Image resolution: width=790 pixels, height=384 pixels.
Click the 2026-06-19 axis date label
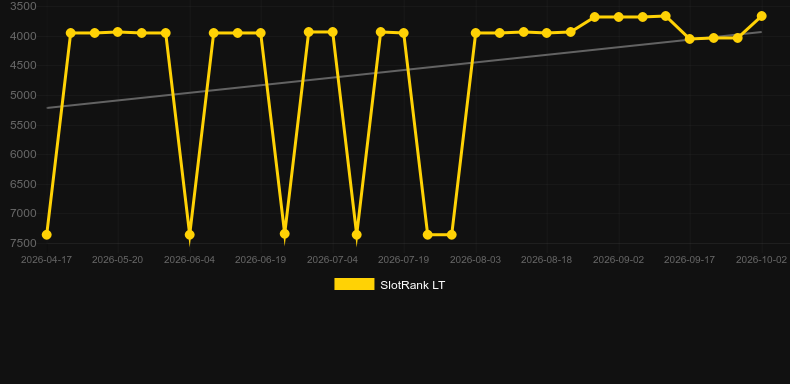pyautogui.click(x=260, y=260)
